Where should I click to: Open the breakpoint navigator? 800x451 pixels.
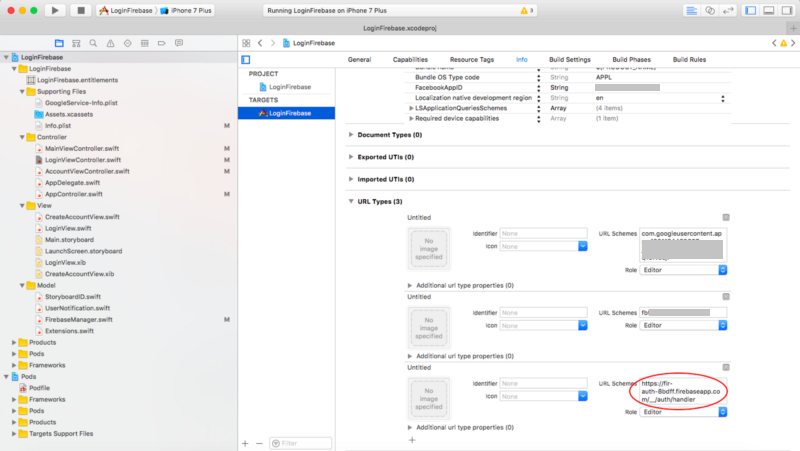coord(162,43)
